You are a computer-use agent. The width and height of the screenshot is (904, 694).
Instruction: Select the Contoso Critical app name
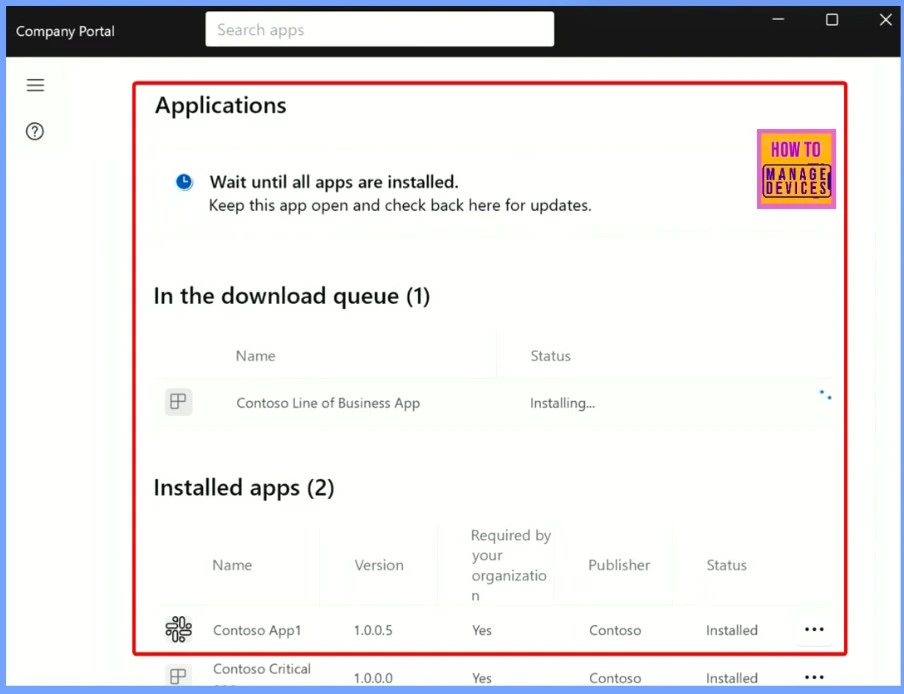[262, 669]
